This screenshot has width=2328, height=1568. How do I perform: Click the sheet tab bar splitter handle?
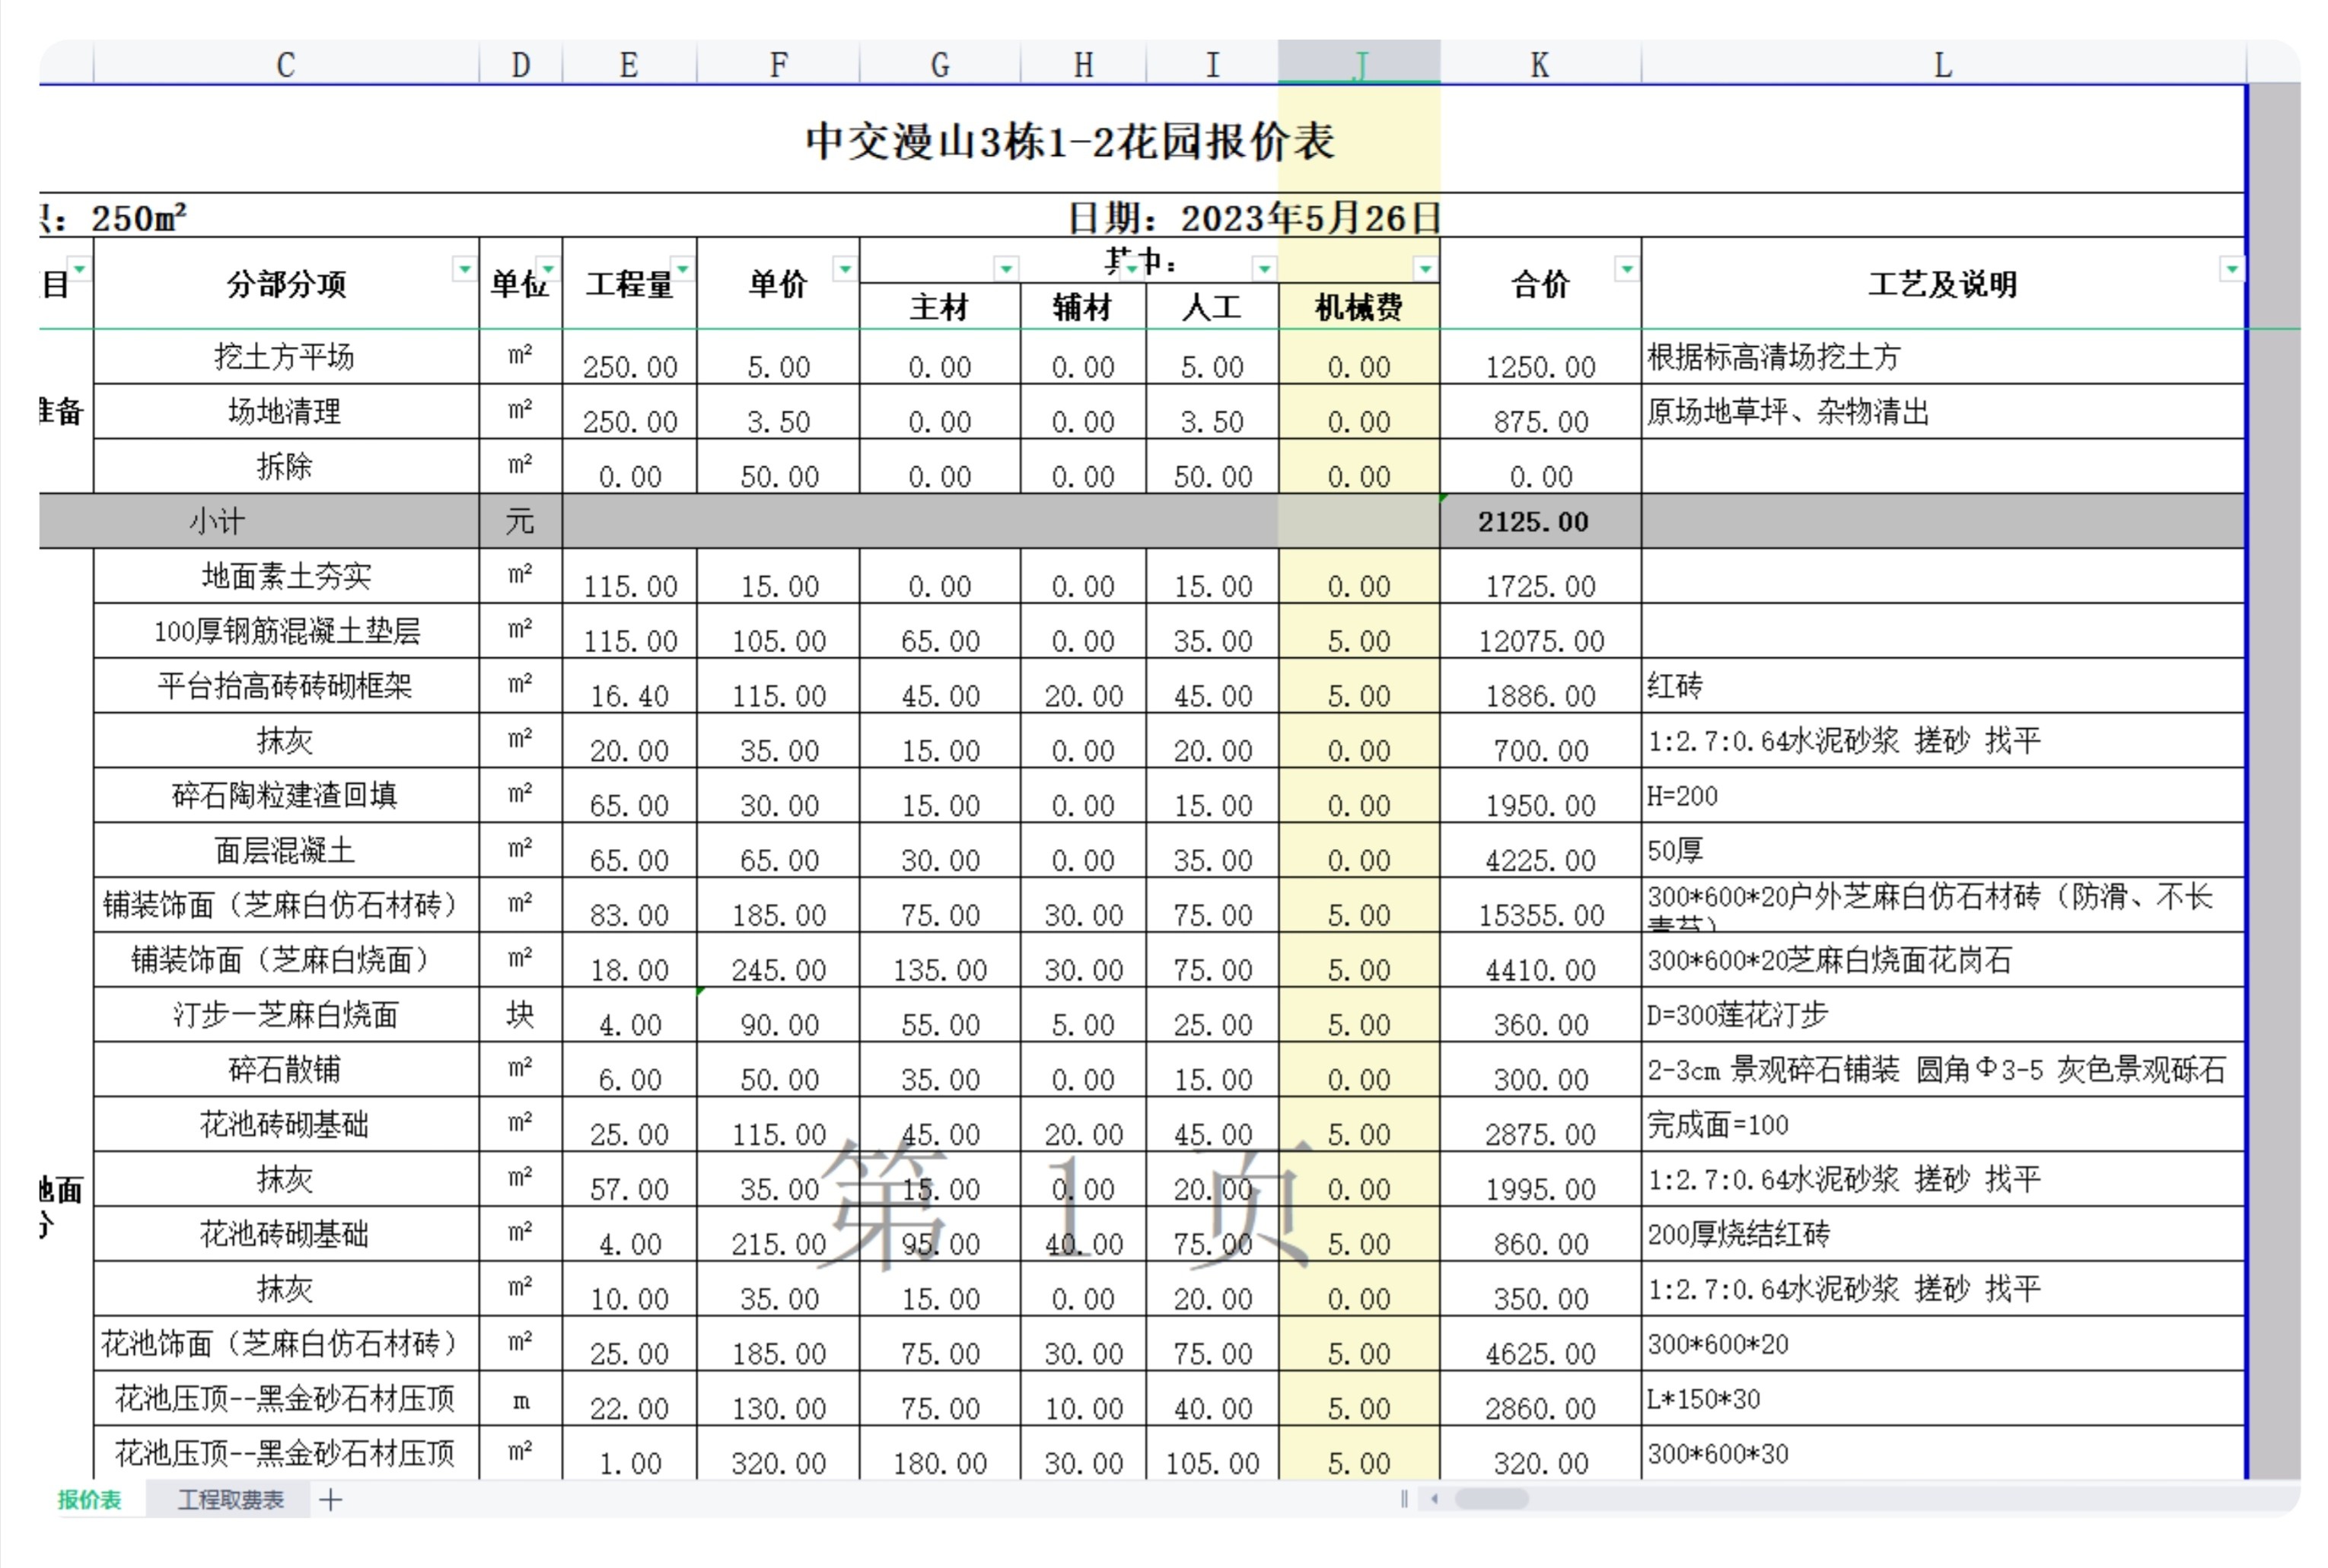point(1404,1498)
